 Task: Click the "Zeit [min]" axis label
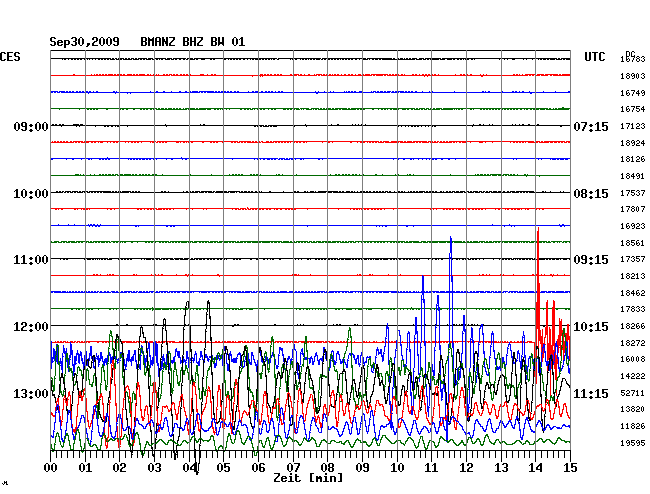pos(308,478)
